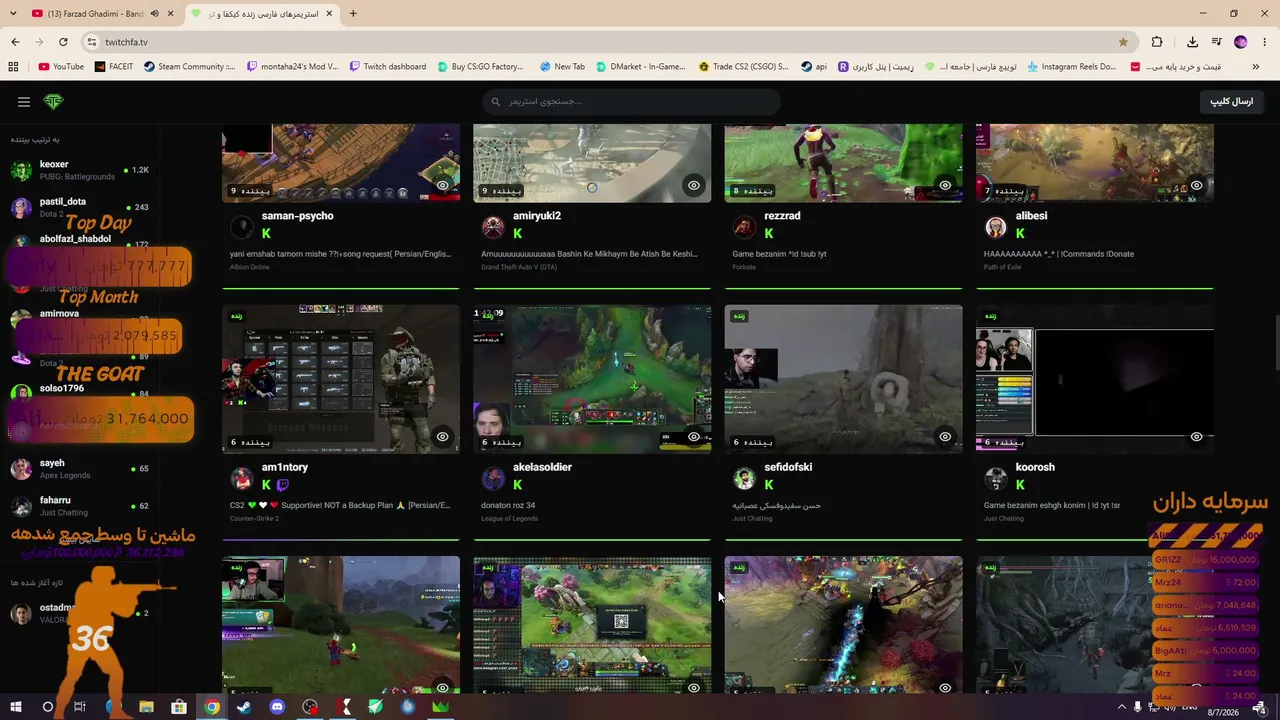
Task: Bookmark this page with the star
Action: point(1123,42)
